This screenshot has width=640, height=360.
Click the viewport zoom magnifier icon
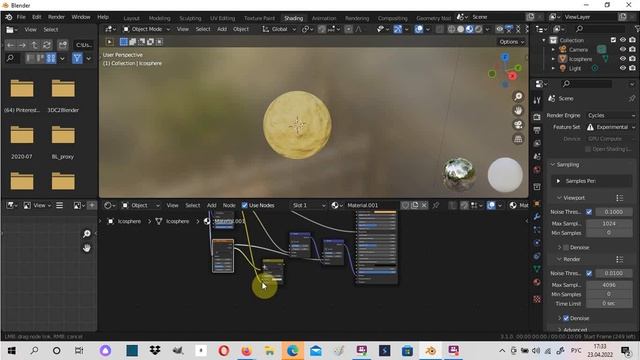pyautogui.click(x=518, y=96)
